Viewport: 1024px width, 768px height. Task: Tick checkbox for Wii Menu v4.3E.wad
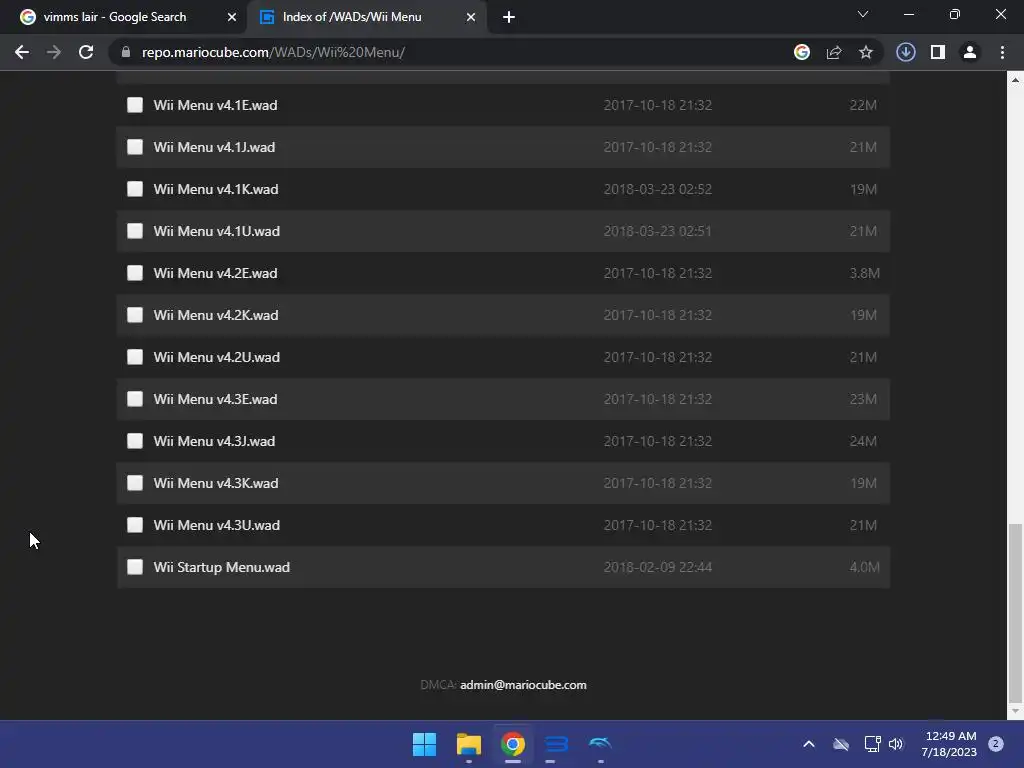[x=135, y=399]
